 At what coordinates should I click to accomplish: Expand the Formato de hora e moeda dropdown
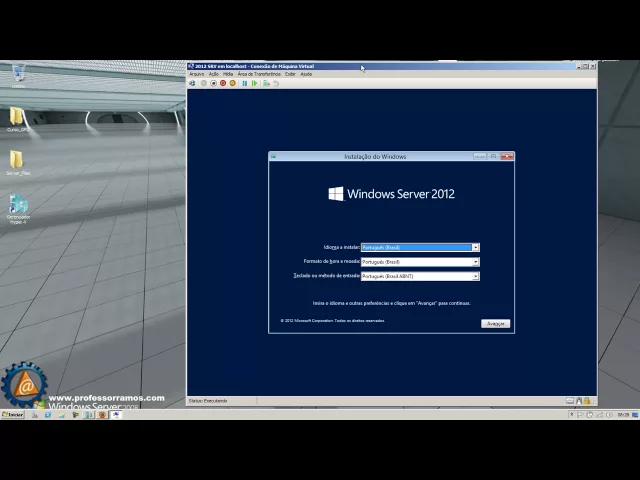click(x=476, y=262)
